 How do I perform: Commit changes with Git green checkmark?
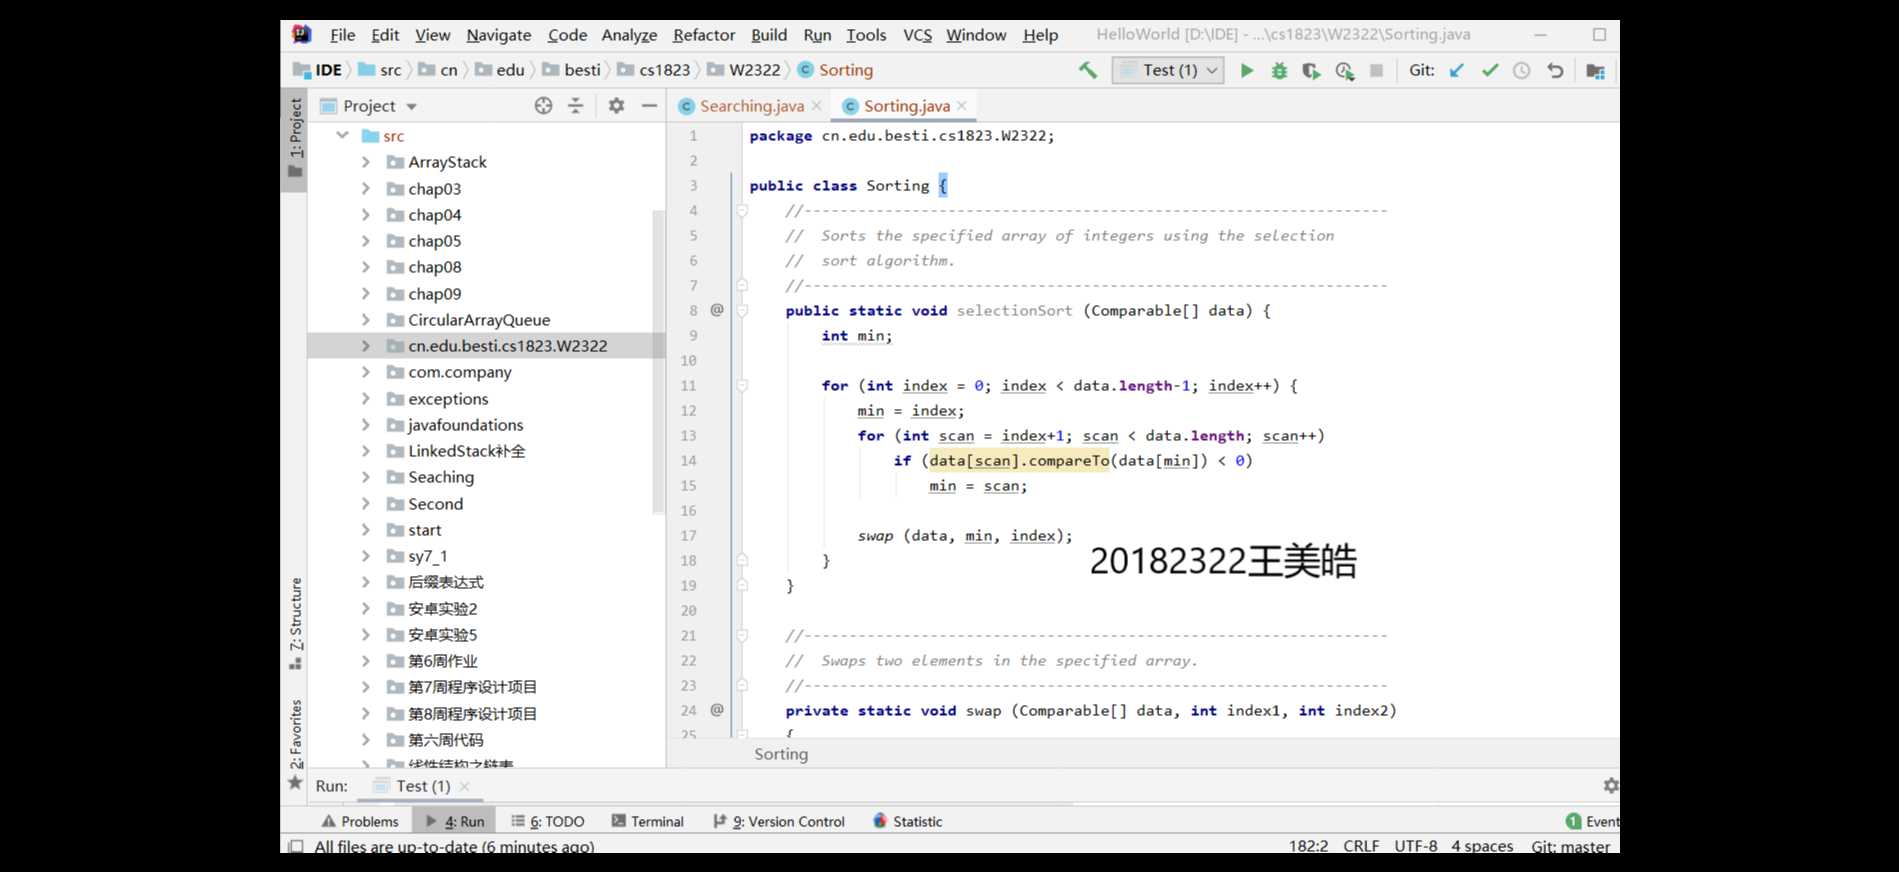click(x=1490, y=70)
